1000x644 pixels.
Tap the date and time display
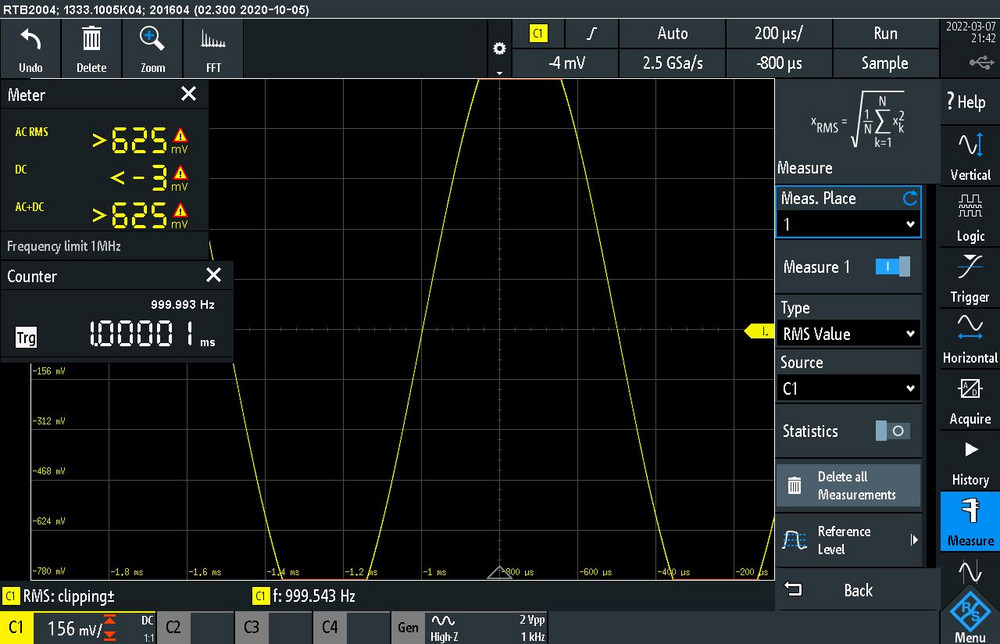(971, 32)
